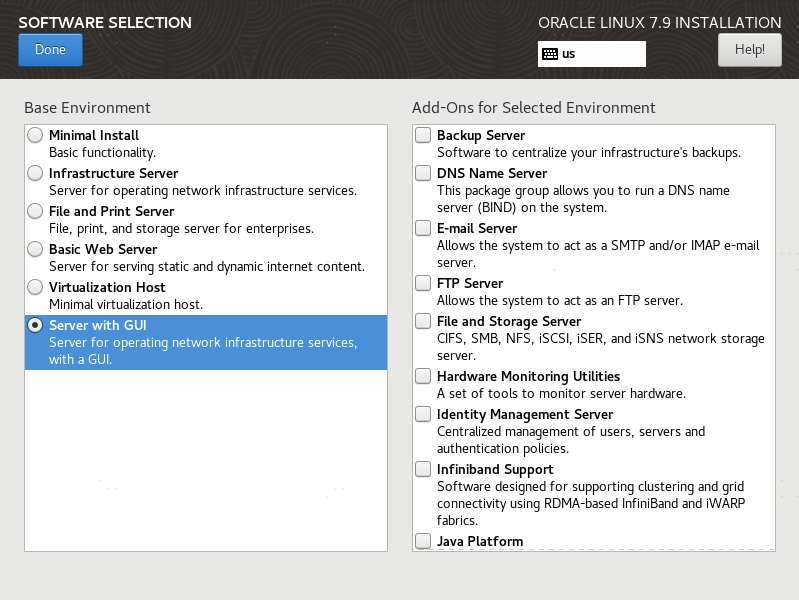Click the us keyboard layout field
This screenshot has height=600, width=799.
[x=600, y=54]
